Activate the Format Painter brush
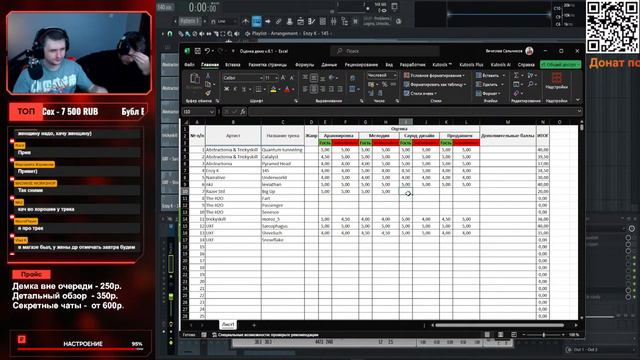Image resolution: width=640 pixels, height=360 pixels. point(208,93)
